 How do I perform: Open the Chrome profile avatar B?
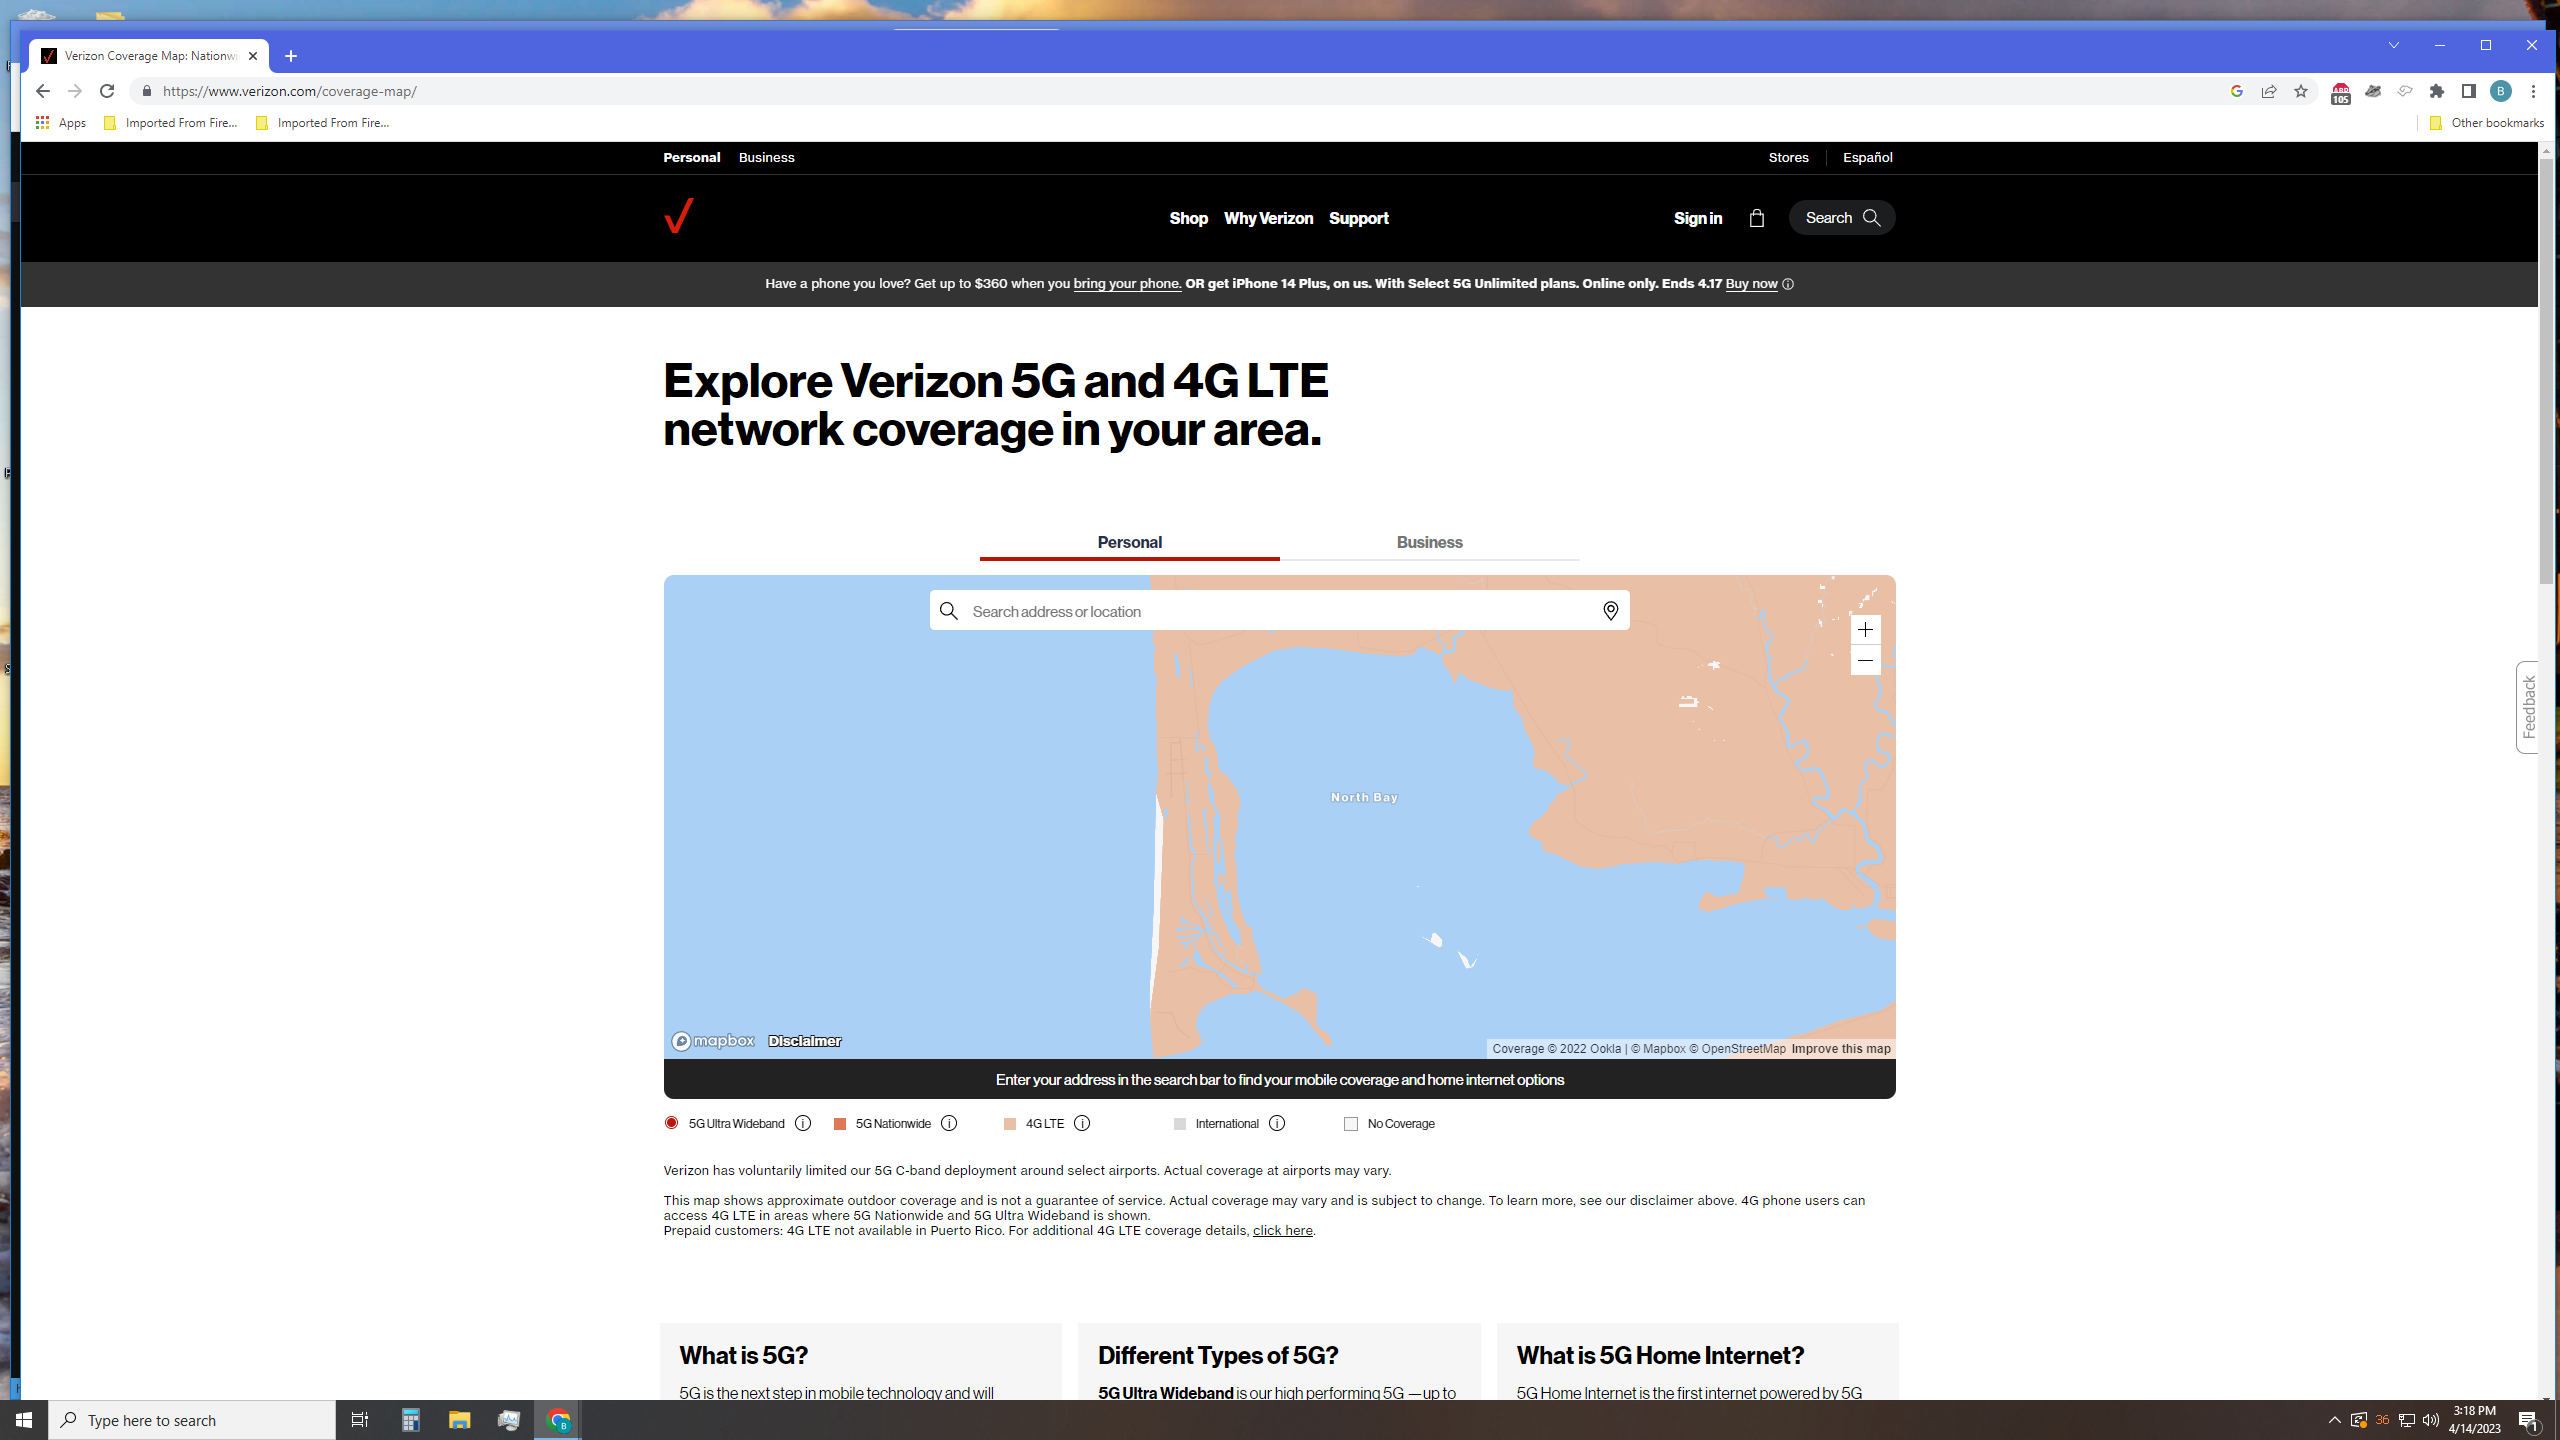pos(2501,91)
